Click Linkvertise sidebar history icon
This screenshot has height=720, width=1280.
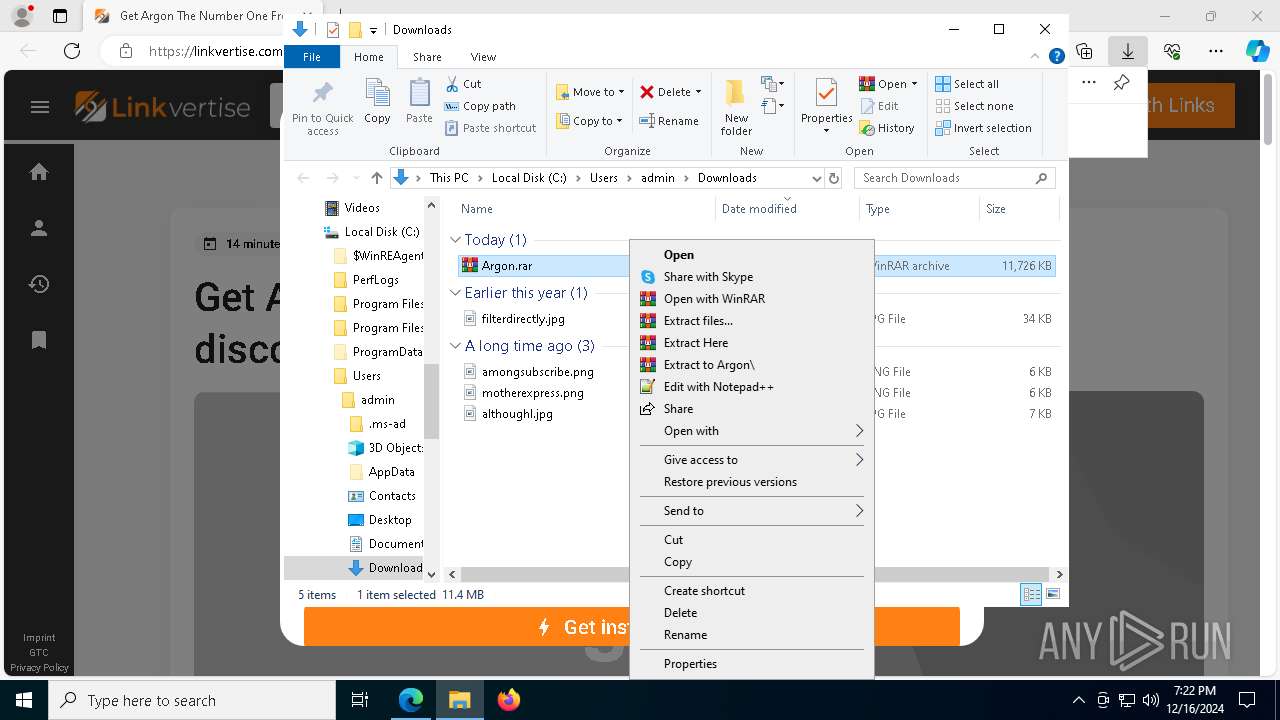coord(39,284)
